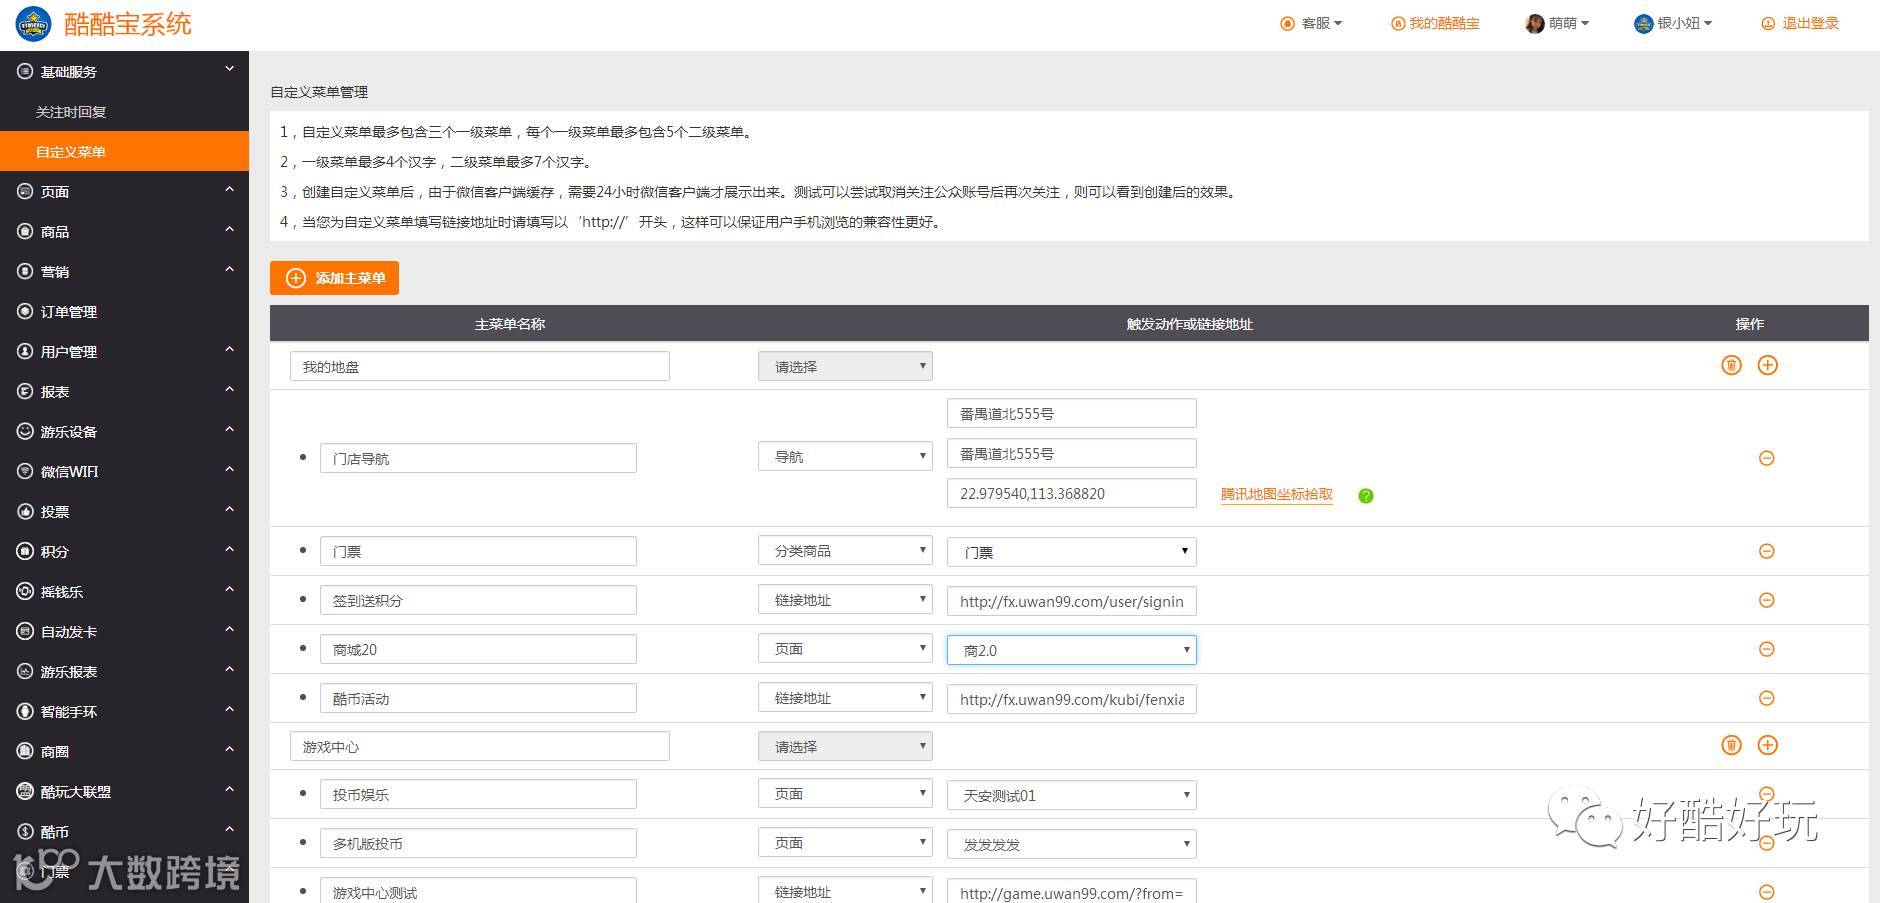The height and width of the screenshot is (903, 1880).
Task: Click the 酷币活动 link address field
Action: (x=1072, y=699)
